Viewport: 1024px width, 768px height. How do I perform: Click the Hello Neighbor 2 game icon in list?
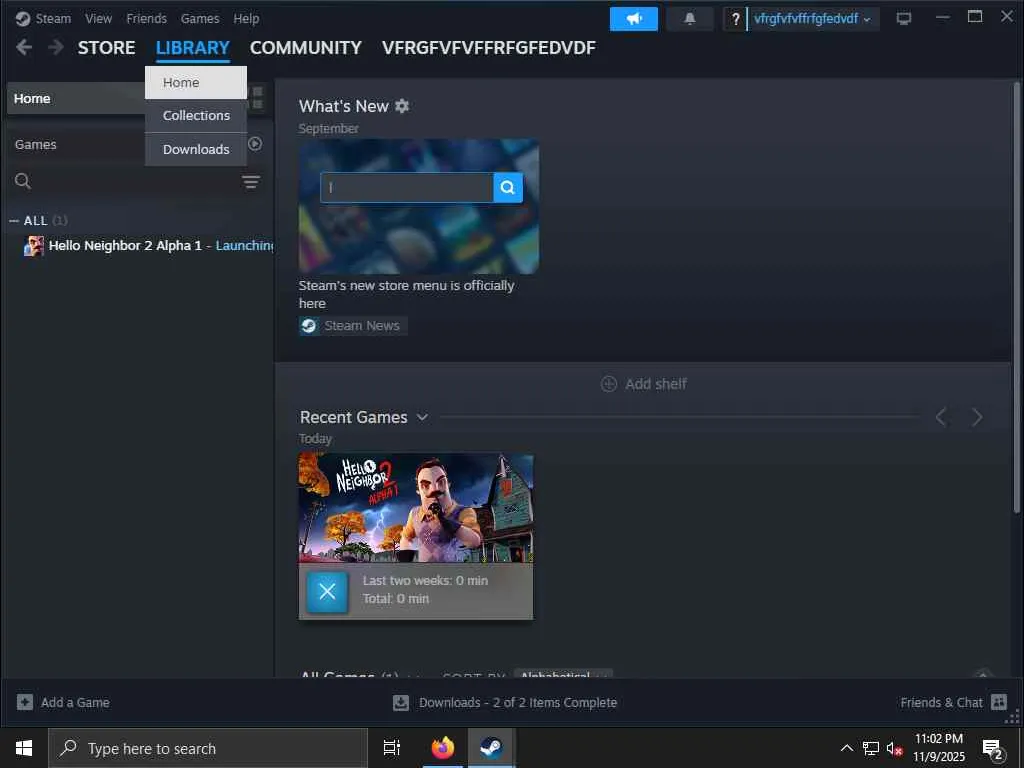coord(34,246)
